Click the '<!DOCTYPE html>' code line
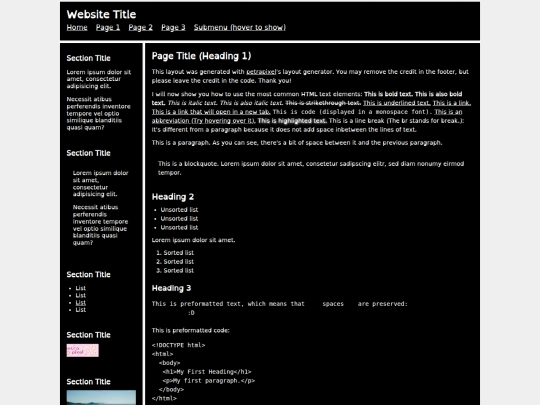This screenshot has height=405, width=540. (x=178, y=345)
